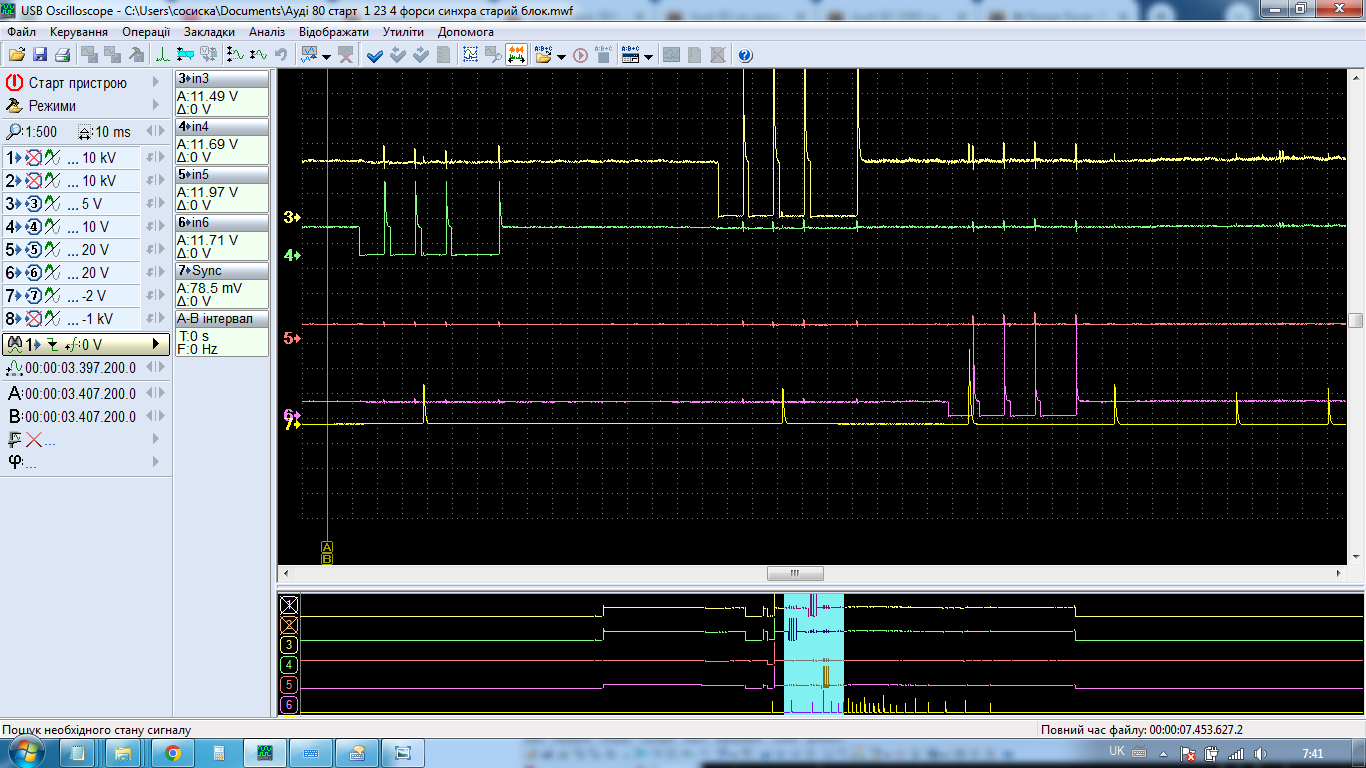This screenshot has width=1366, height=768.
Task: Open the Аналіз menu
Action: [x=267, y=32]
